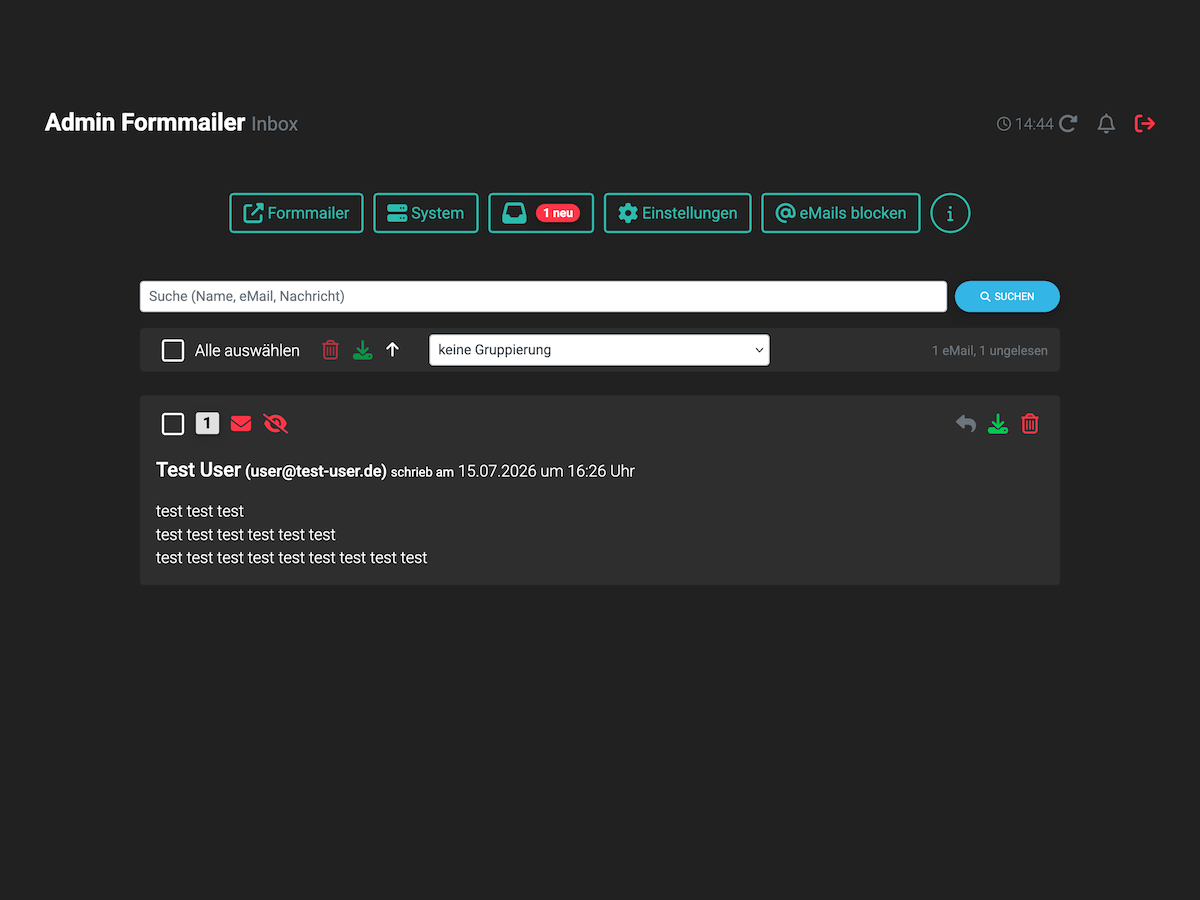Go to the System tab
This screenshot has width=1200, height=900.
pos(426,213)
